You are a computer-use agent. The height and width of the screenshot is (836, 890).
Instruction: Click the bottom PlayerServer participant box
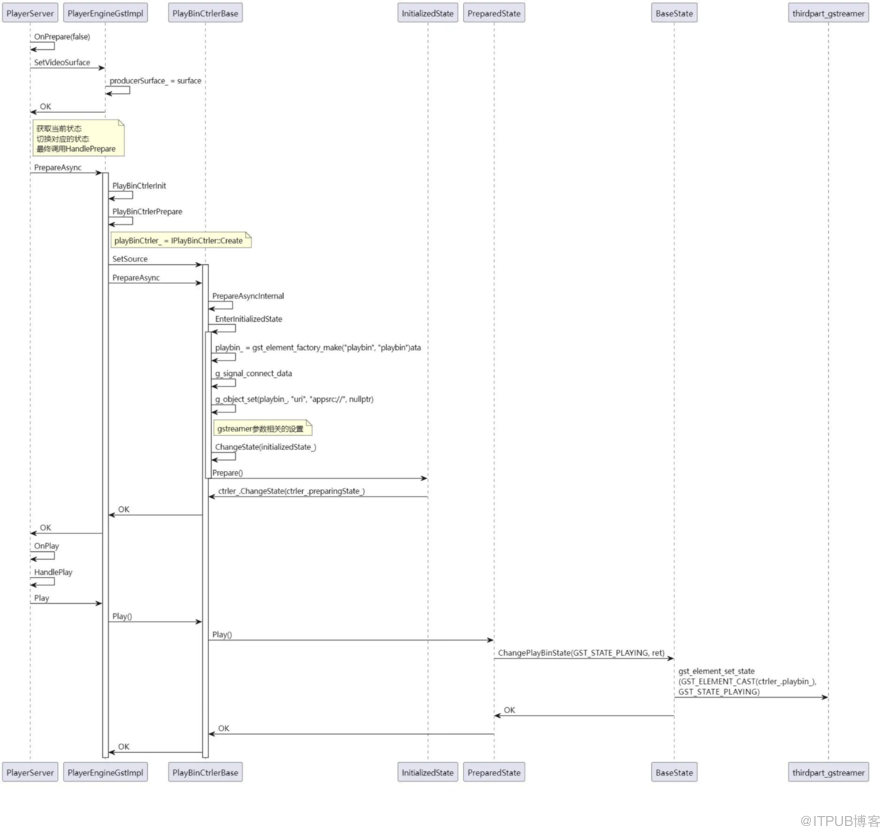[x=30, y=772]
